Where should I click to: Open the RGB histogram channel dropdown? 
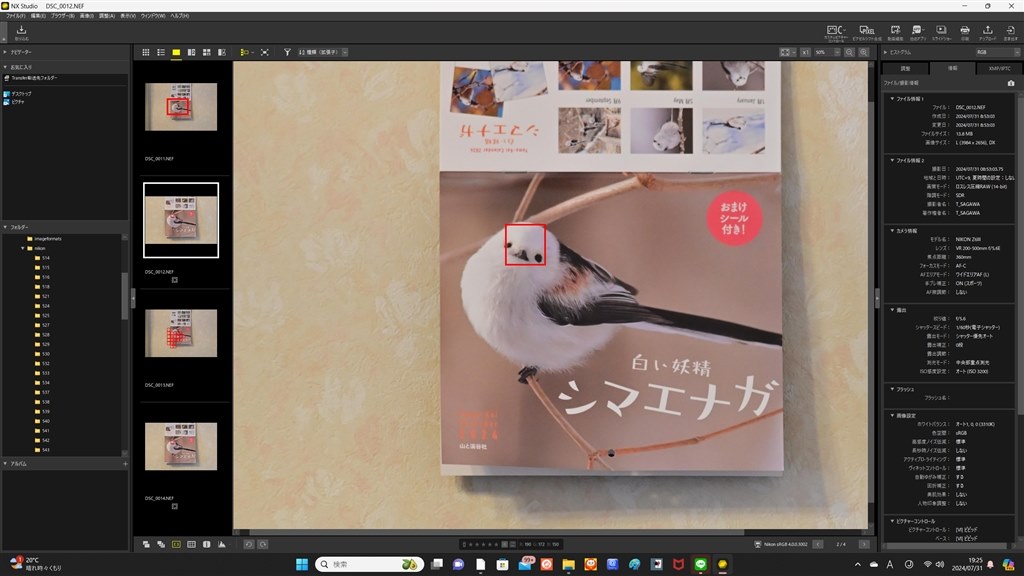[997, 52]
